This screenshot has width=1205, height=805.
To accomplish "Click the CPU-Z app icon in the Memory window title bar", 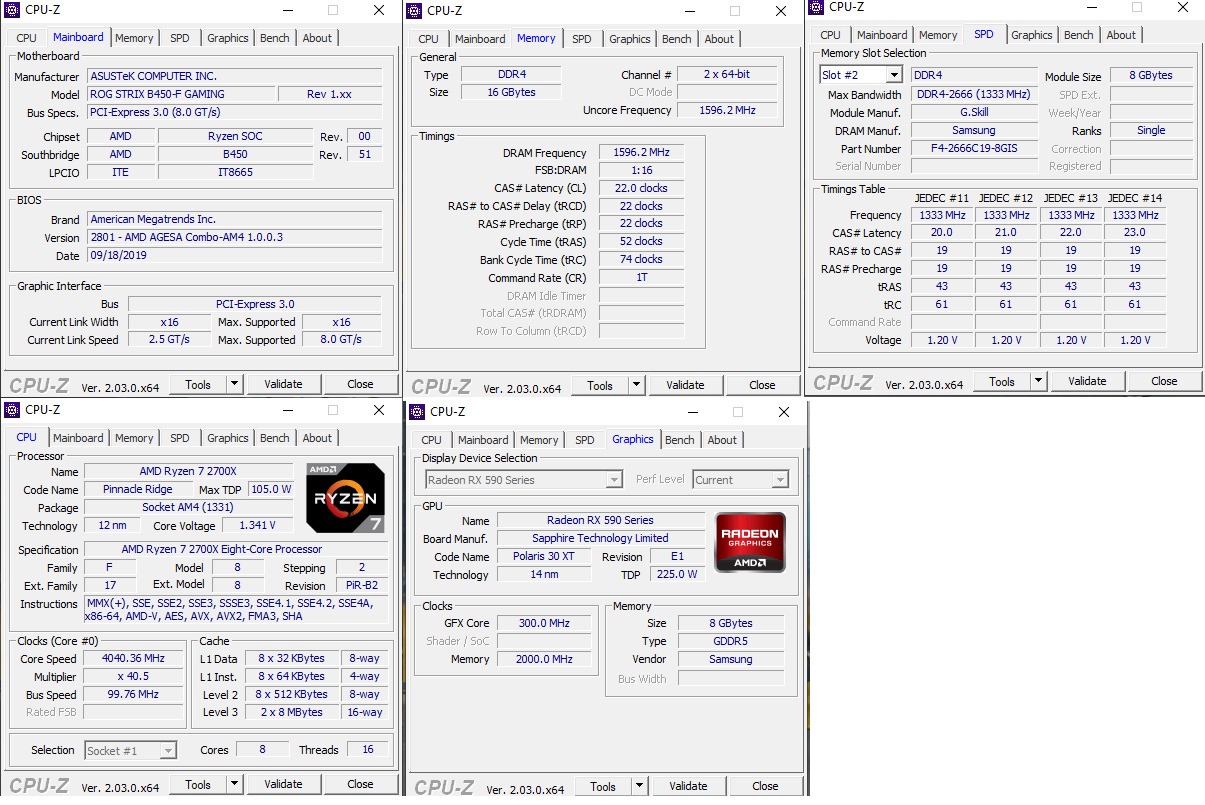I will tap(413, 11).
